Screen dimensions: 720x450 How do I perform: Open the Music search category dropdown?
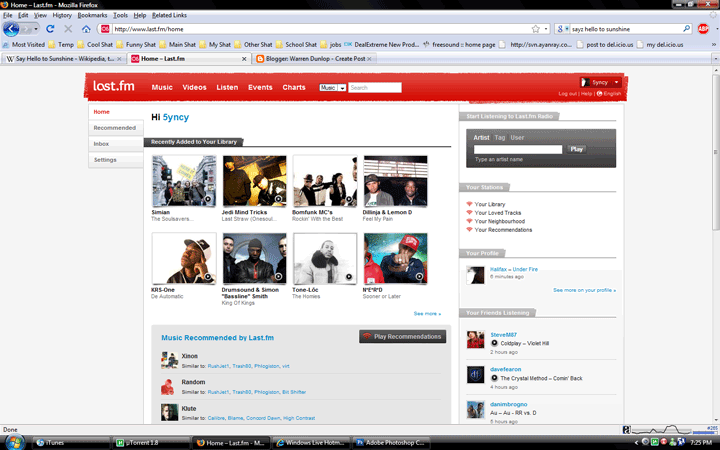(333, 88)
